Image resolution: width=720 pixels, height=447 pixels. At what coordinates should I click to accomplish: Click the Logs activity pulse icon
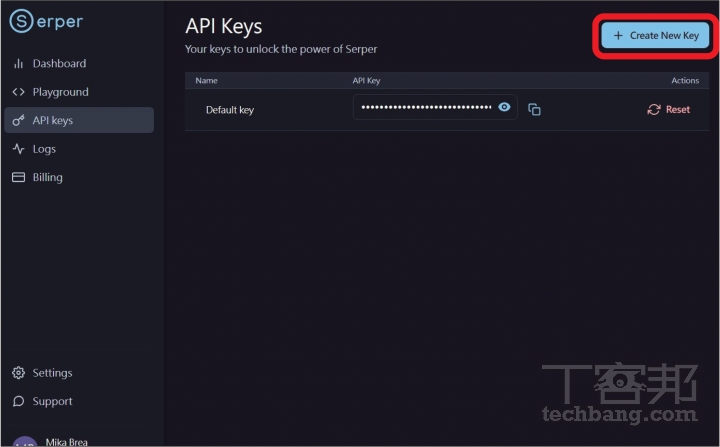tap(18, 149)
